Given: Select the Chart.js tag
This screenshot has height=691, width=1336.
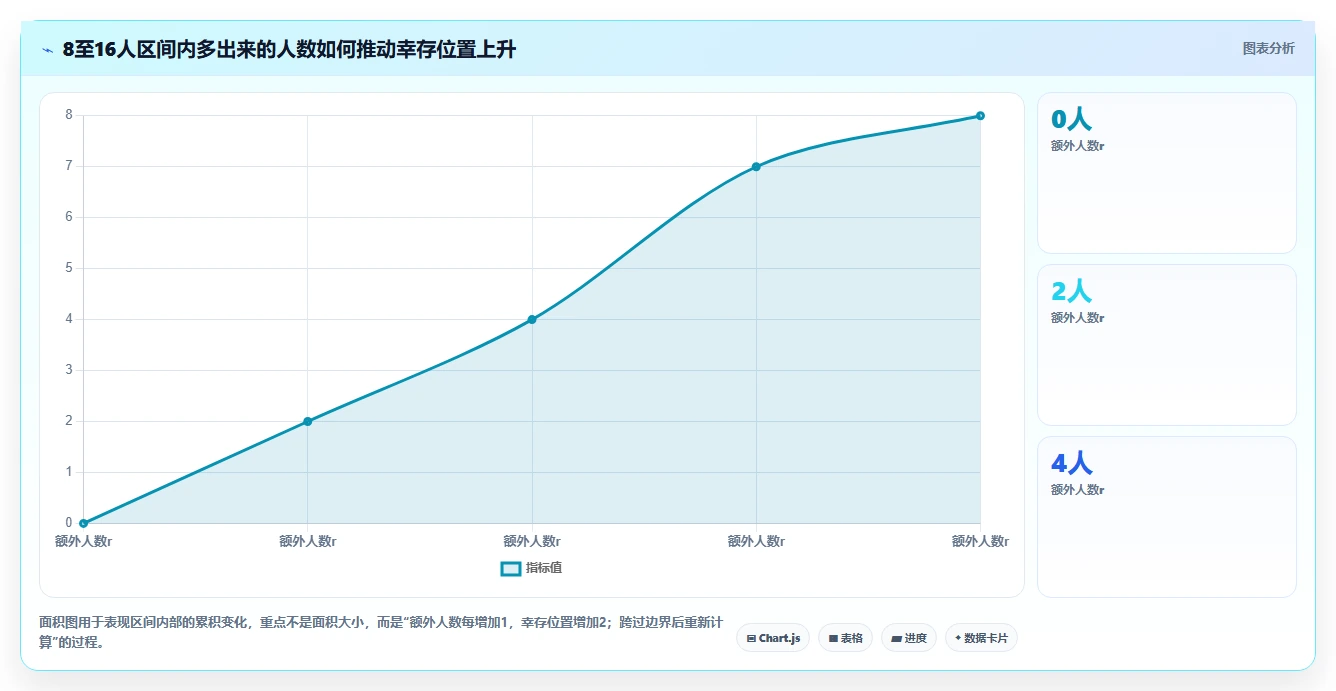Looking at the screenshot, I should (773, 638).
